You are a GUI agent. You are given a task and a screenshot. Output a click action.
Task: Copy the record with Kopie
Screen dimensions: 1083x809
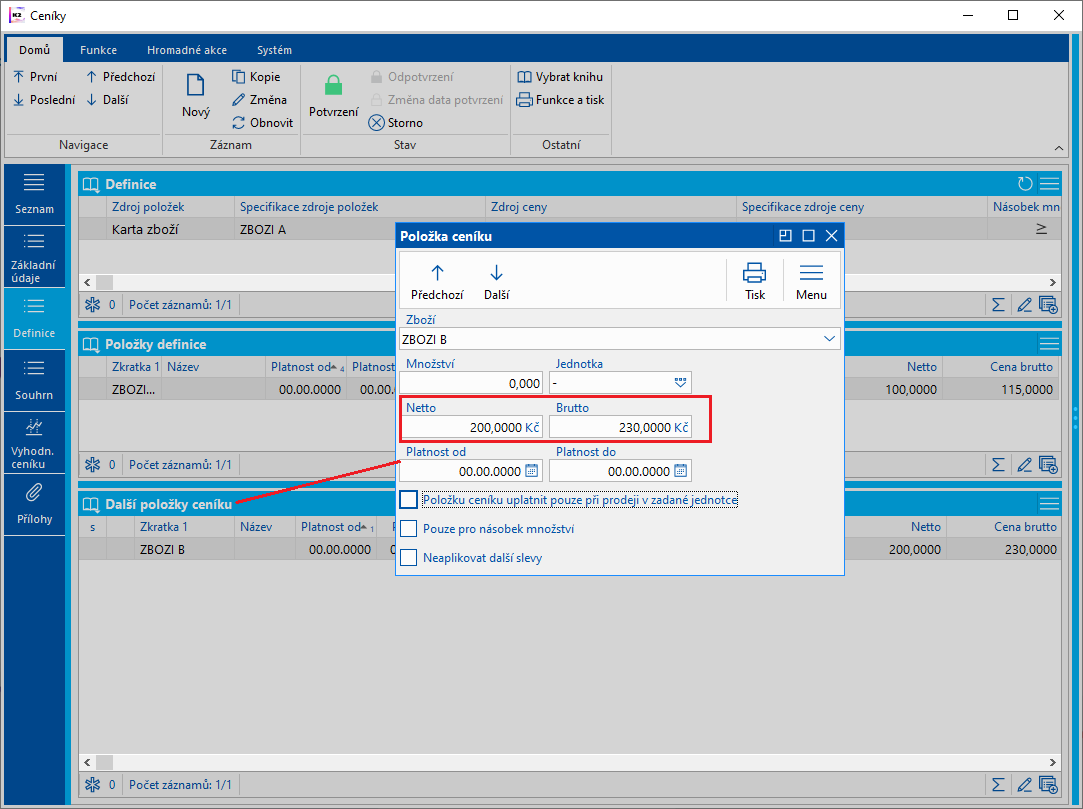(256, 77)
